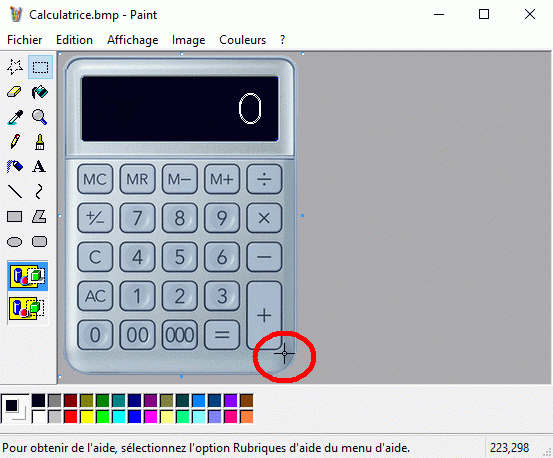Viewport: 553px width, 458px height.
Task: Open the Image menu
Action: (x=189, y=40)
